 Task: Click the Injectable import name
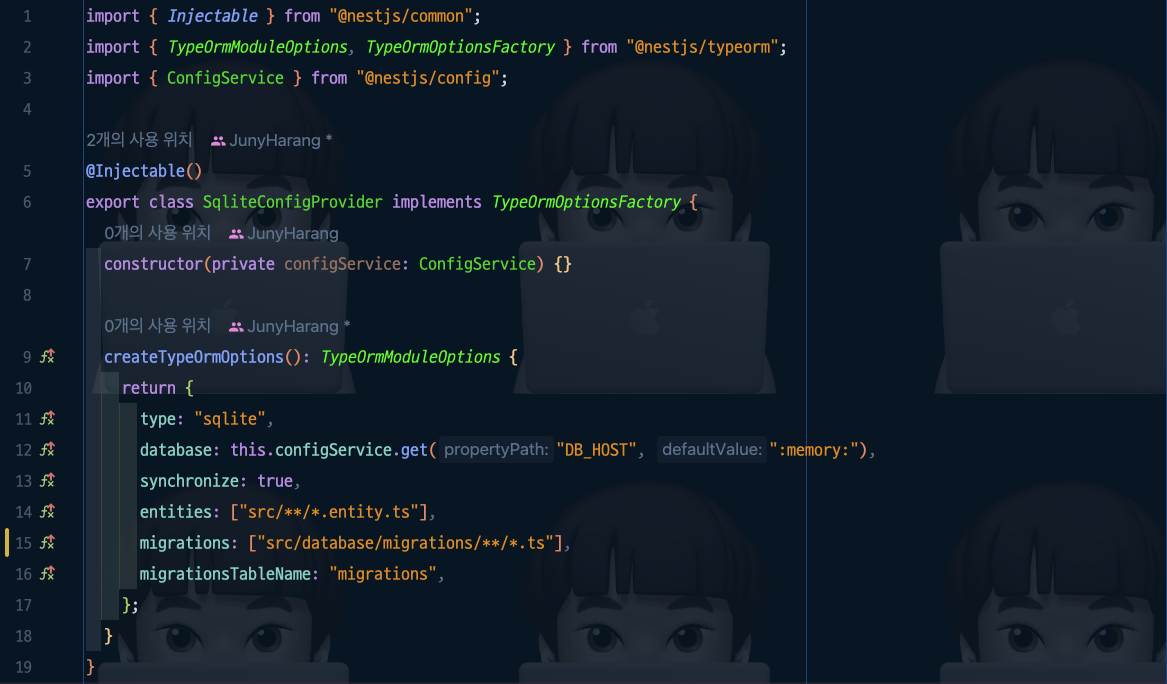[212, 16]
